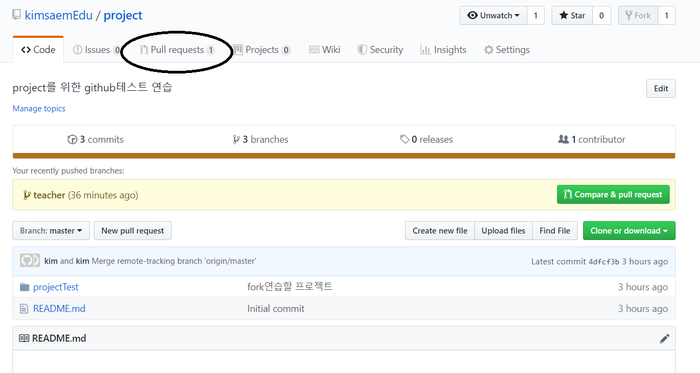Open the Branch: master dropdown
Viewport: 700px width, 373px height.
pyautogui.click(x=51, y=231)
